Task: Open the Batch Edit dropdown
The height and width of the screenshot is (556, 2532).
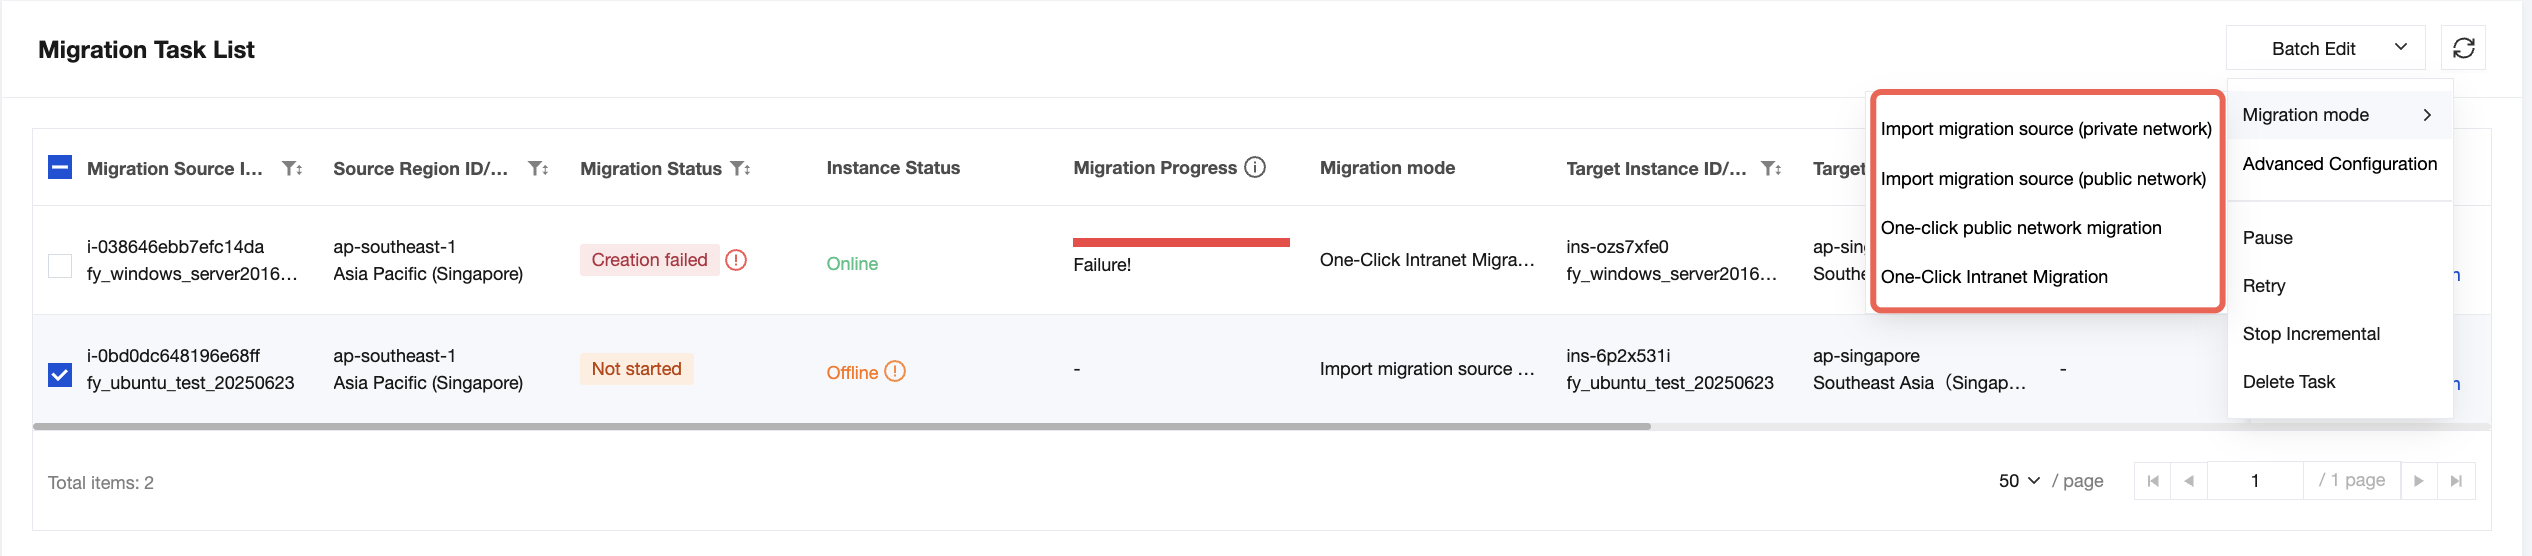Action: click(2325, 48)
